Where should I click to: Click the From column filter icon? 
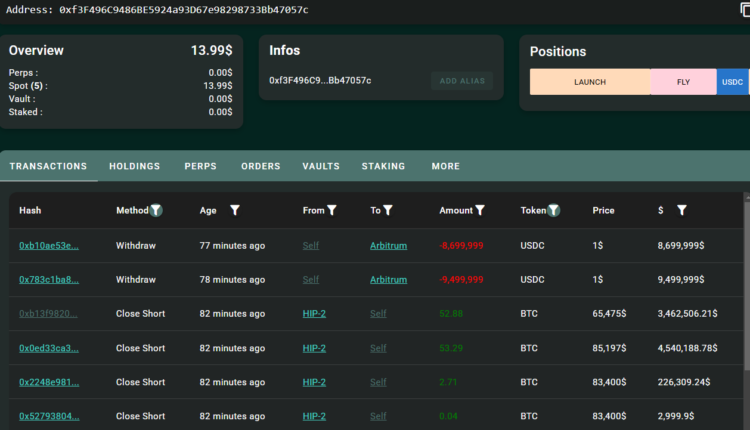coord(332,211)
